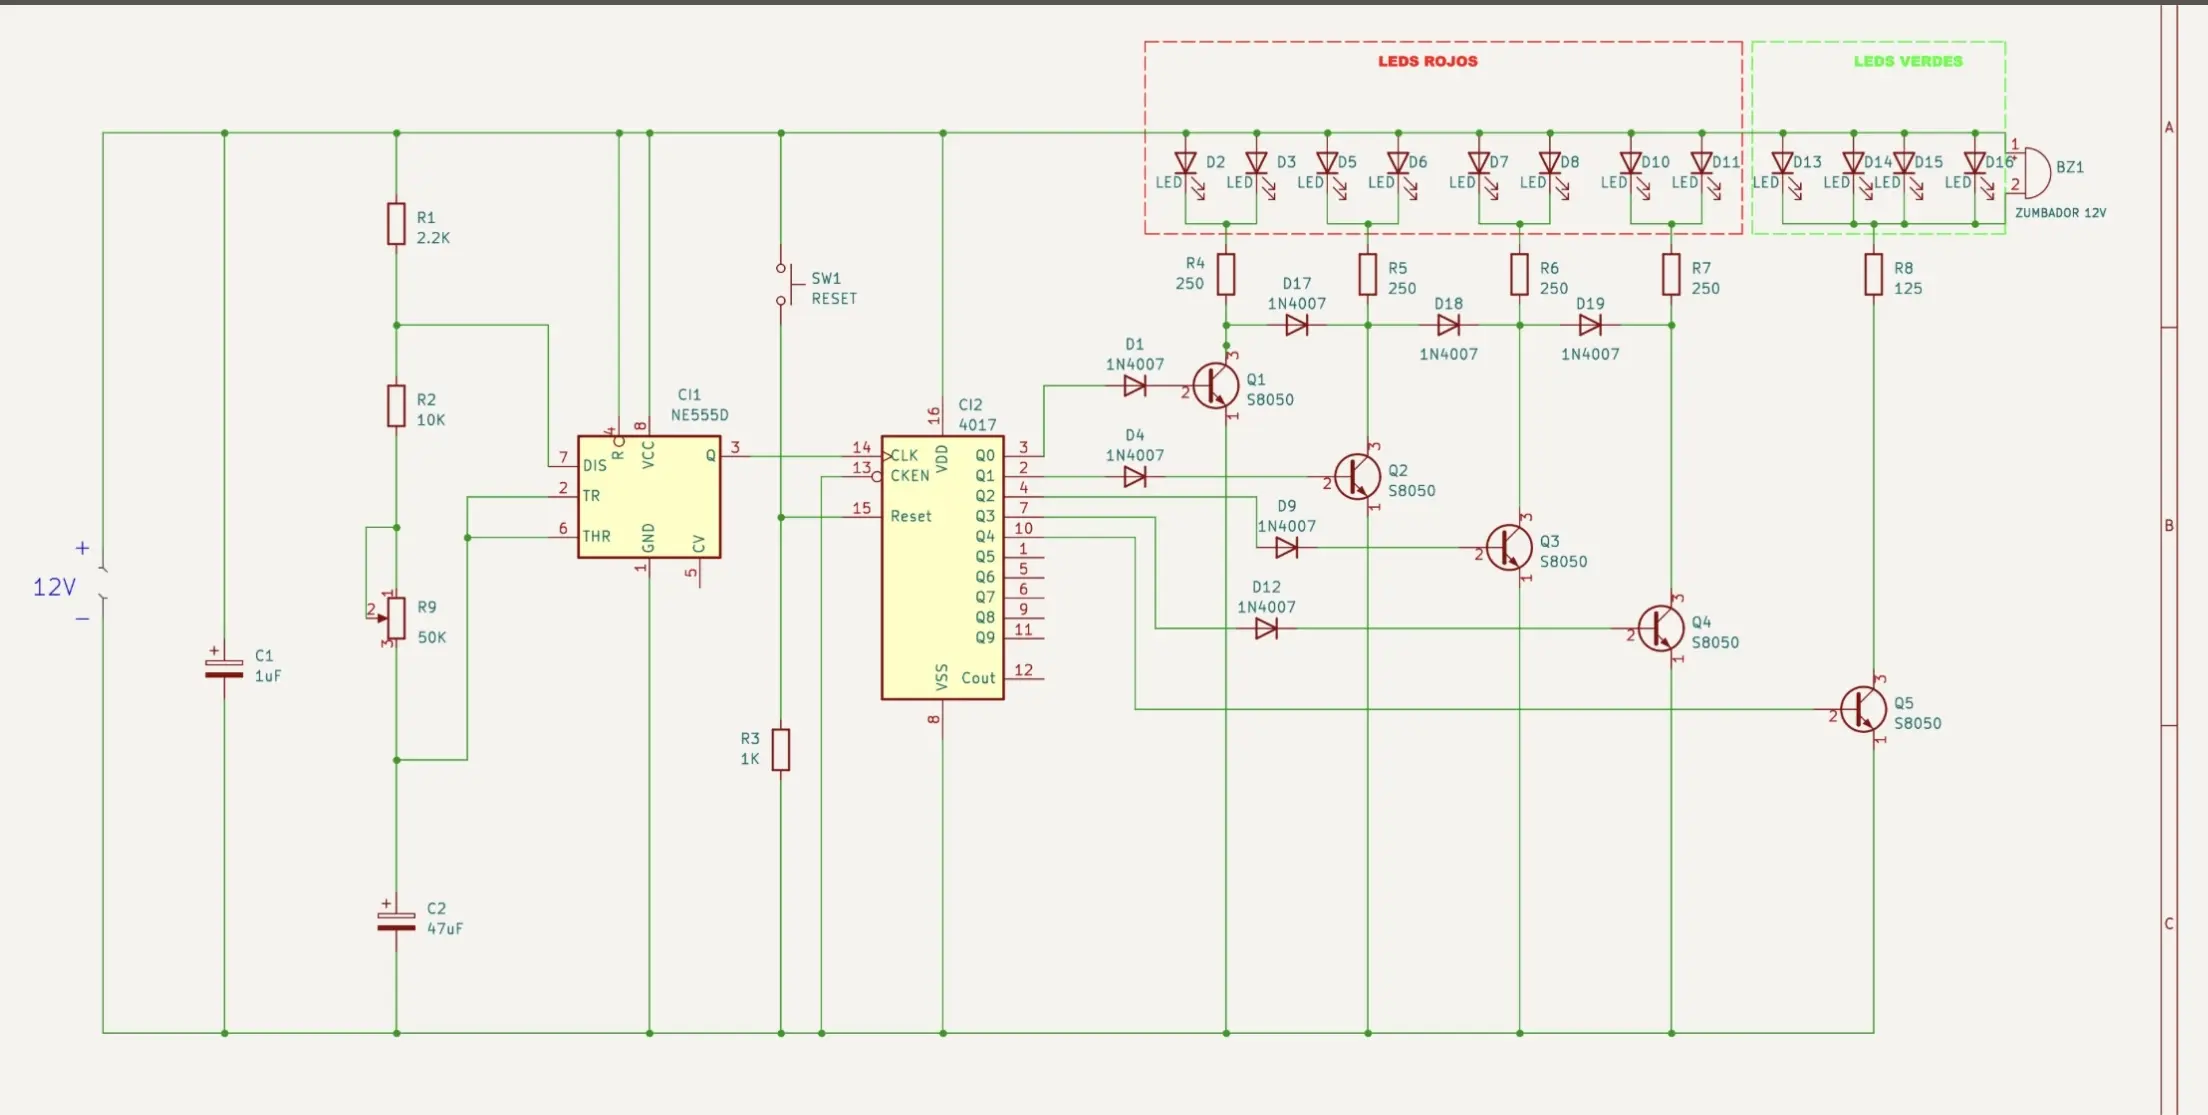Click the LEDS VERDES label text
This screenshot has height=1115, width=2208.
[x=1907, y=61]
